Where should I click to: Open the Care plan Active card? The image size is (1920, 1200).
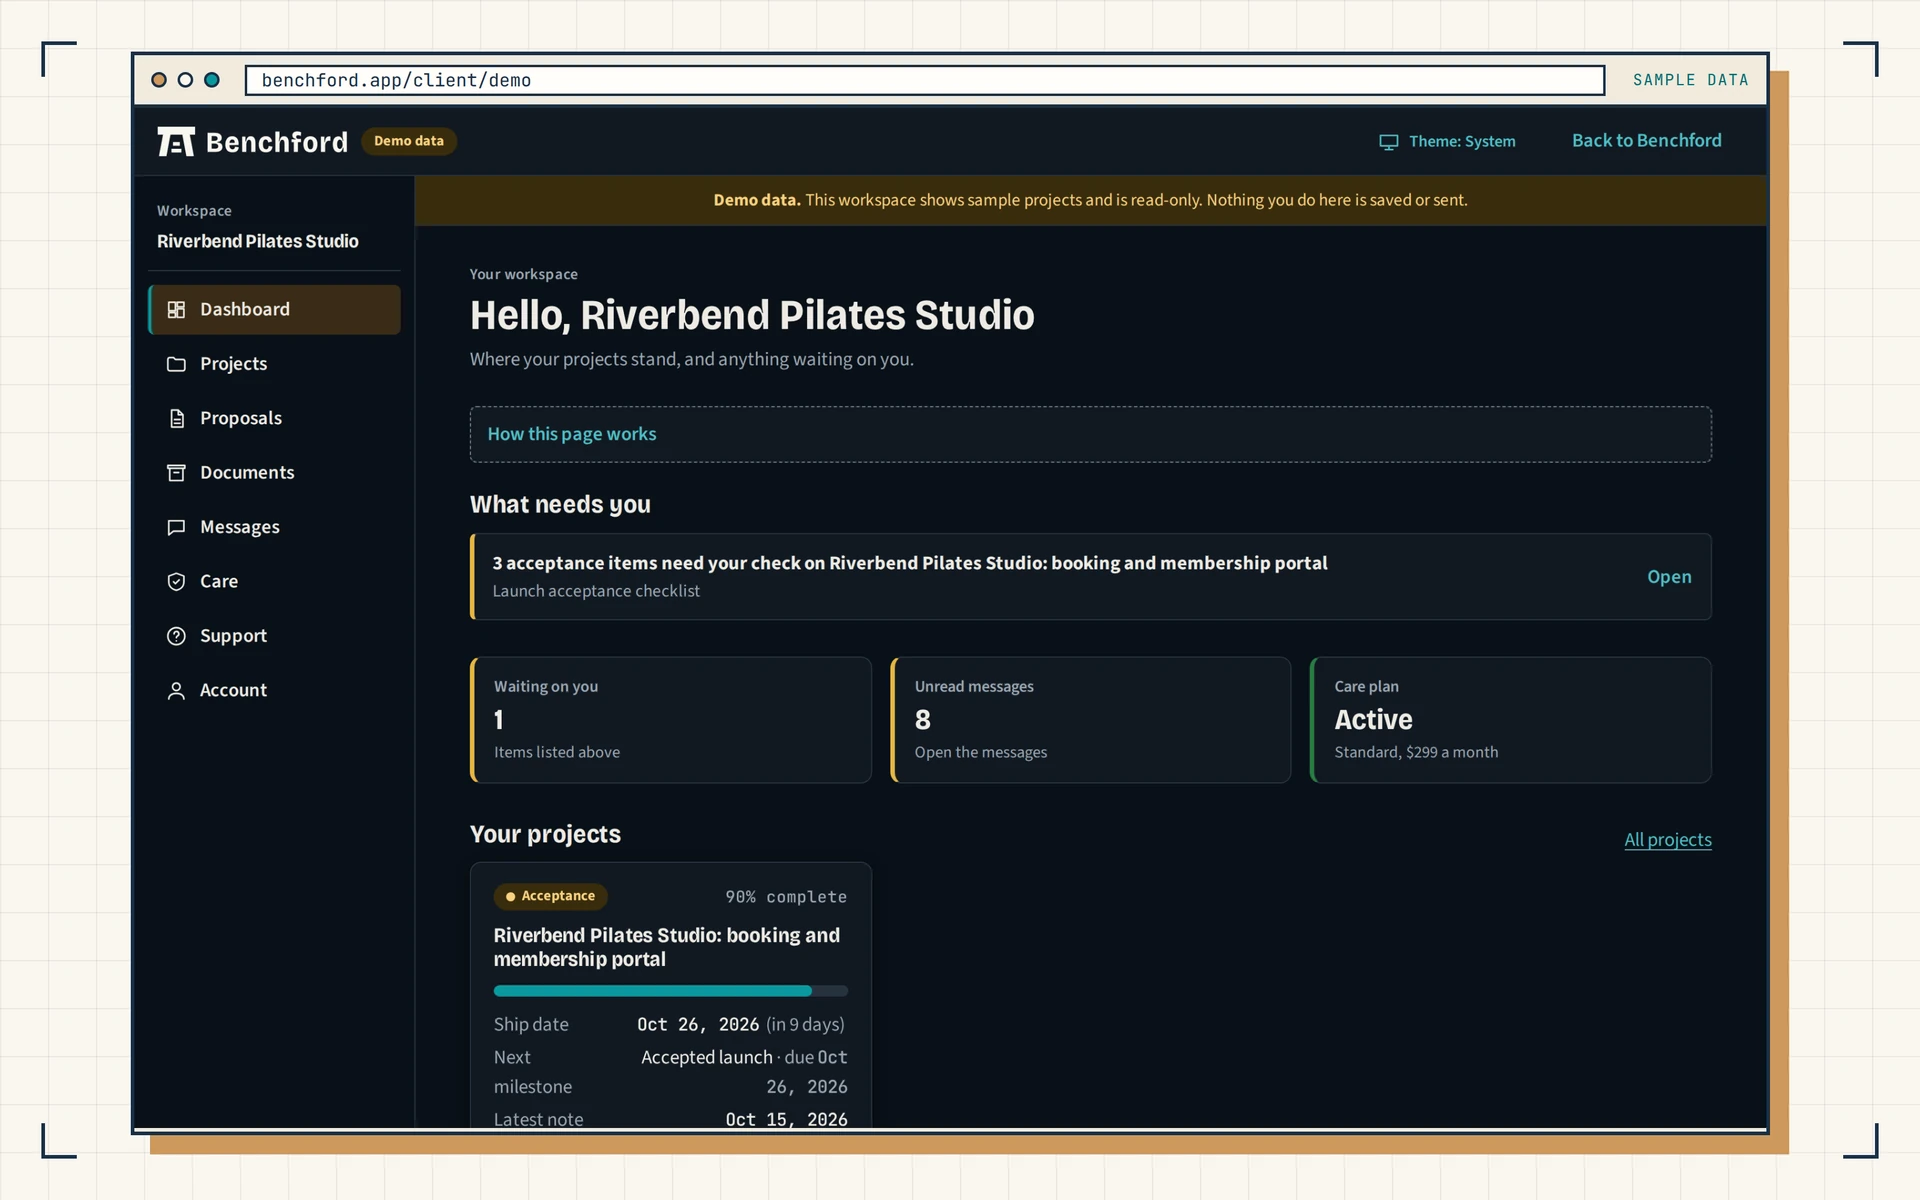coord(1511,720)
